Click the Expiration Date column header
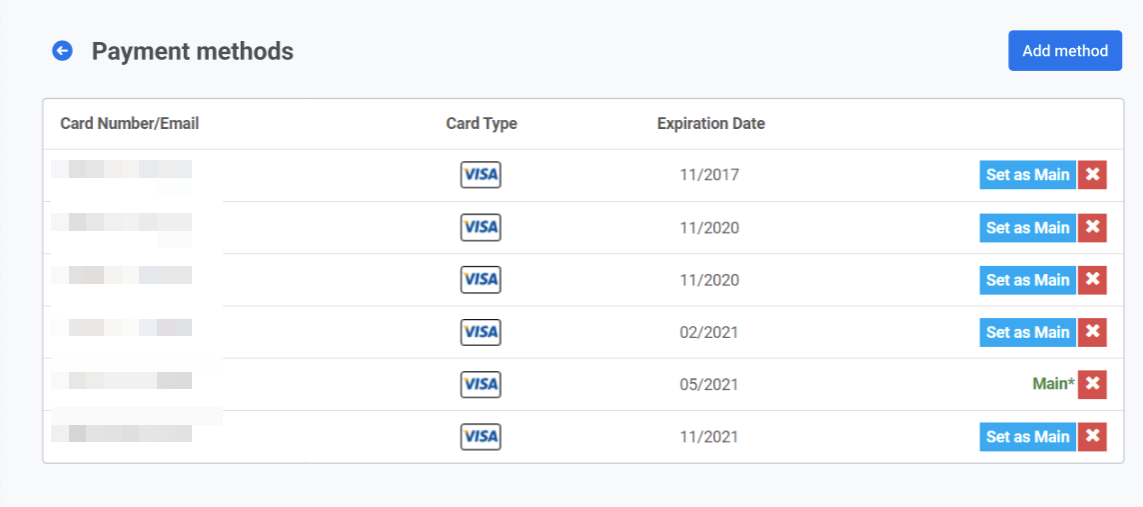Image resolution: width=1143 pixels, height=507 pixels. [x=710, y=124]
